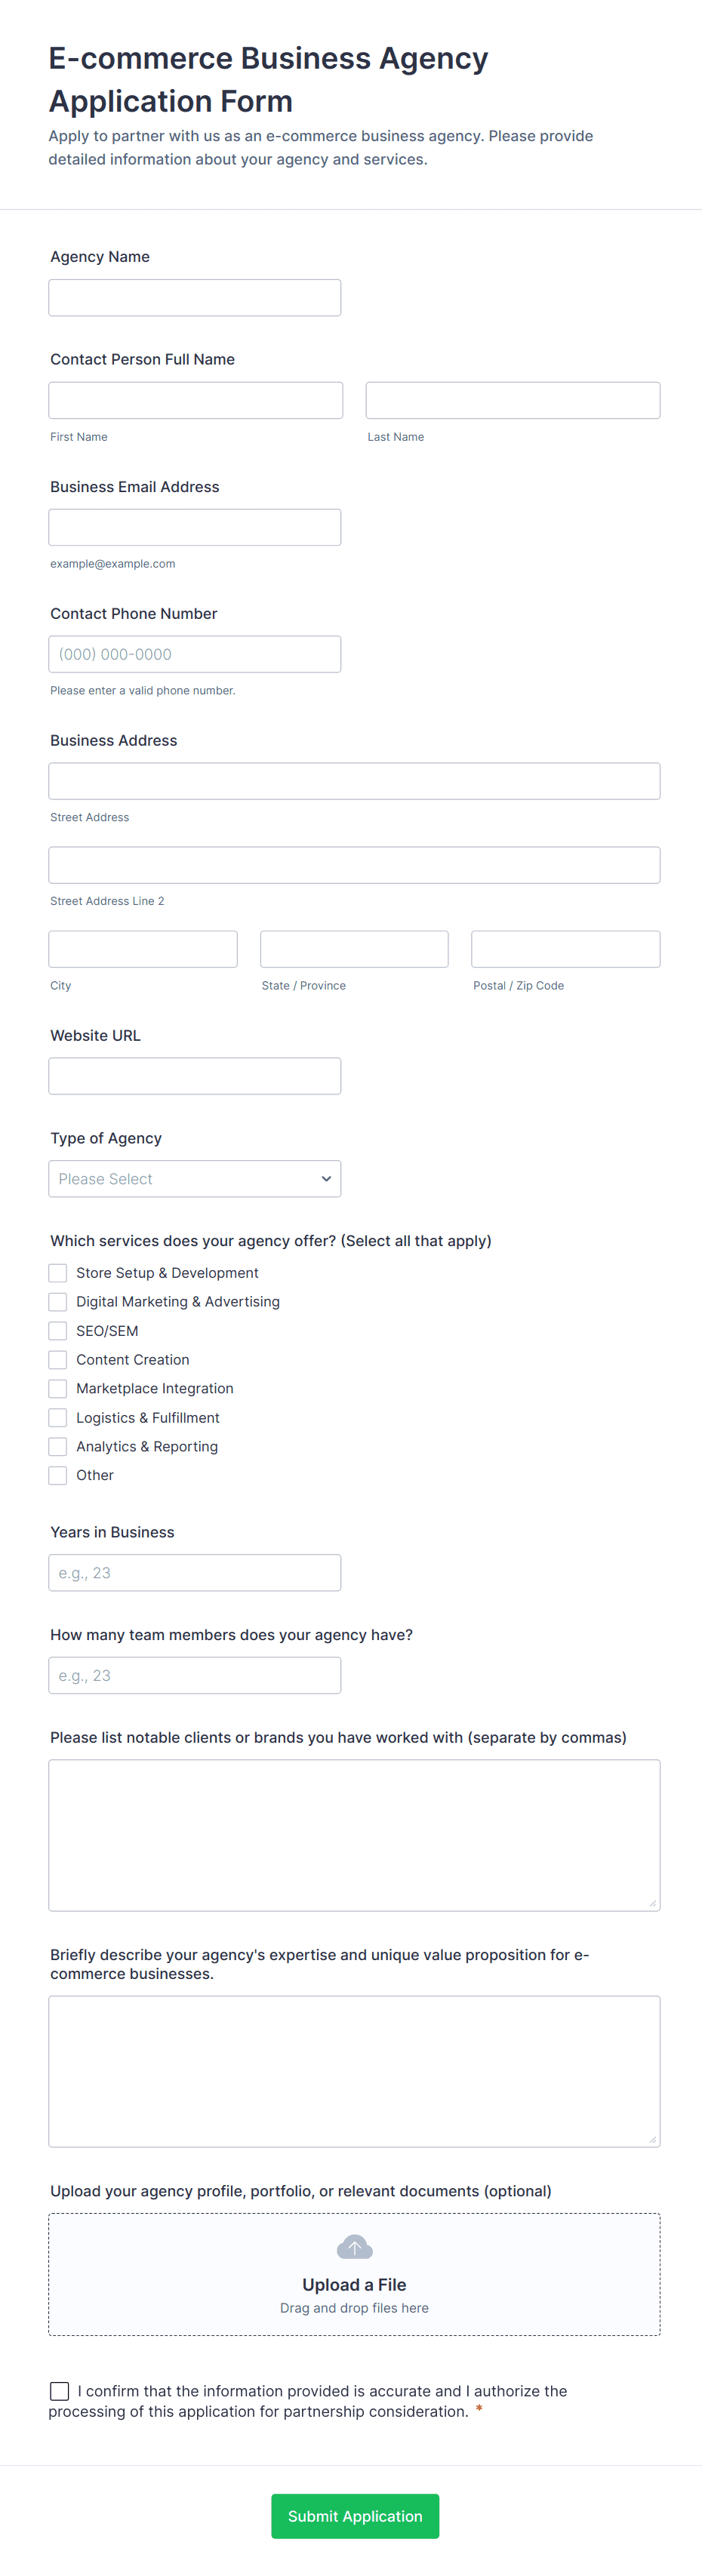Mark the Analytics & Reporting checkbox
Viewport: 702px width, 2576px height.
(58, 1447)
